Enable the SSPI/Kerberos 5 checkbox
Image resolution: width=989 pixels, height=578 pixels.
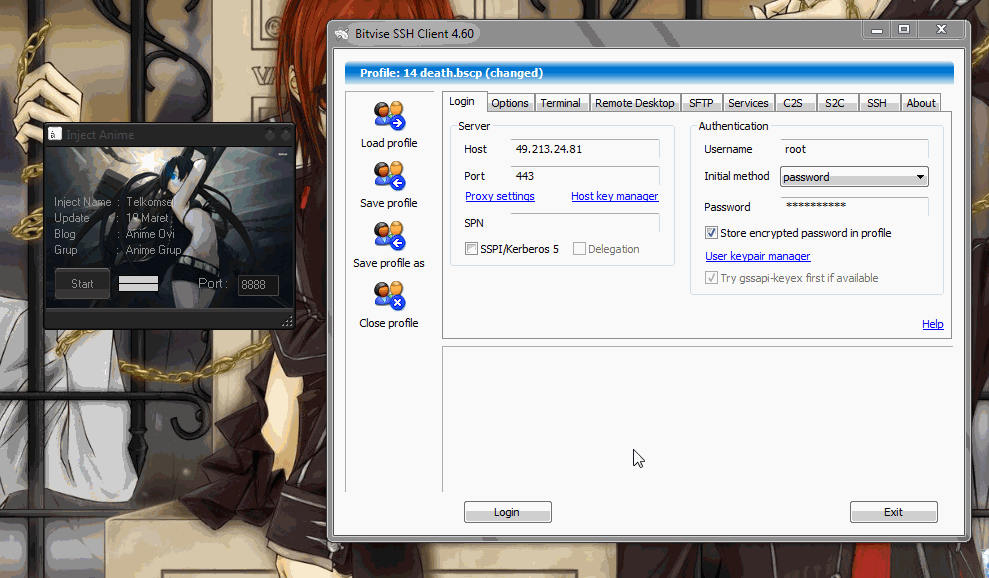click(471, 249)
